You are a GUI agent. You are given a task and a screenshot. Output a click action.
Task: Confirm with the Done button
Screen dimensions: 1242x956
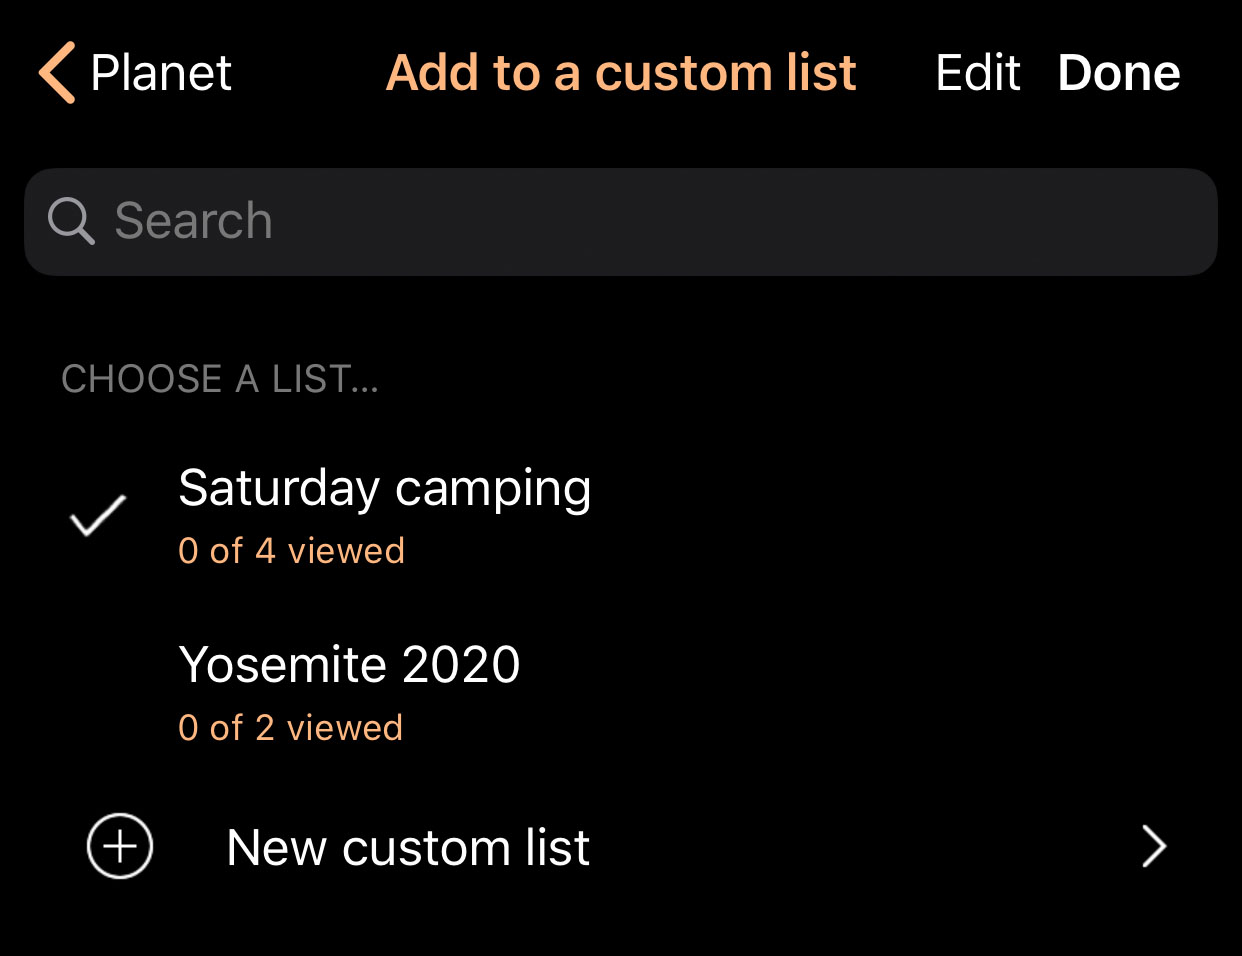click(1119, 73)
